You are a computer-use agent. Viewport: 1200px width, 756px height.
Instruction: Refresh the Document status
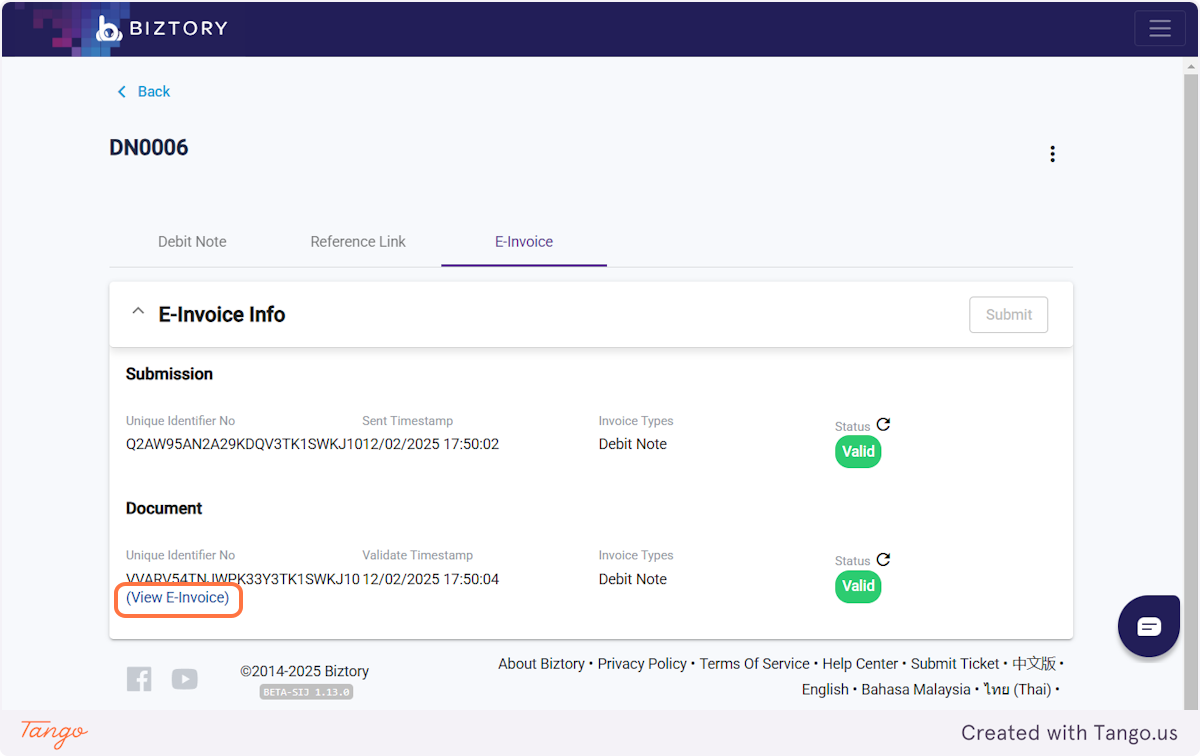[883, 560]
